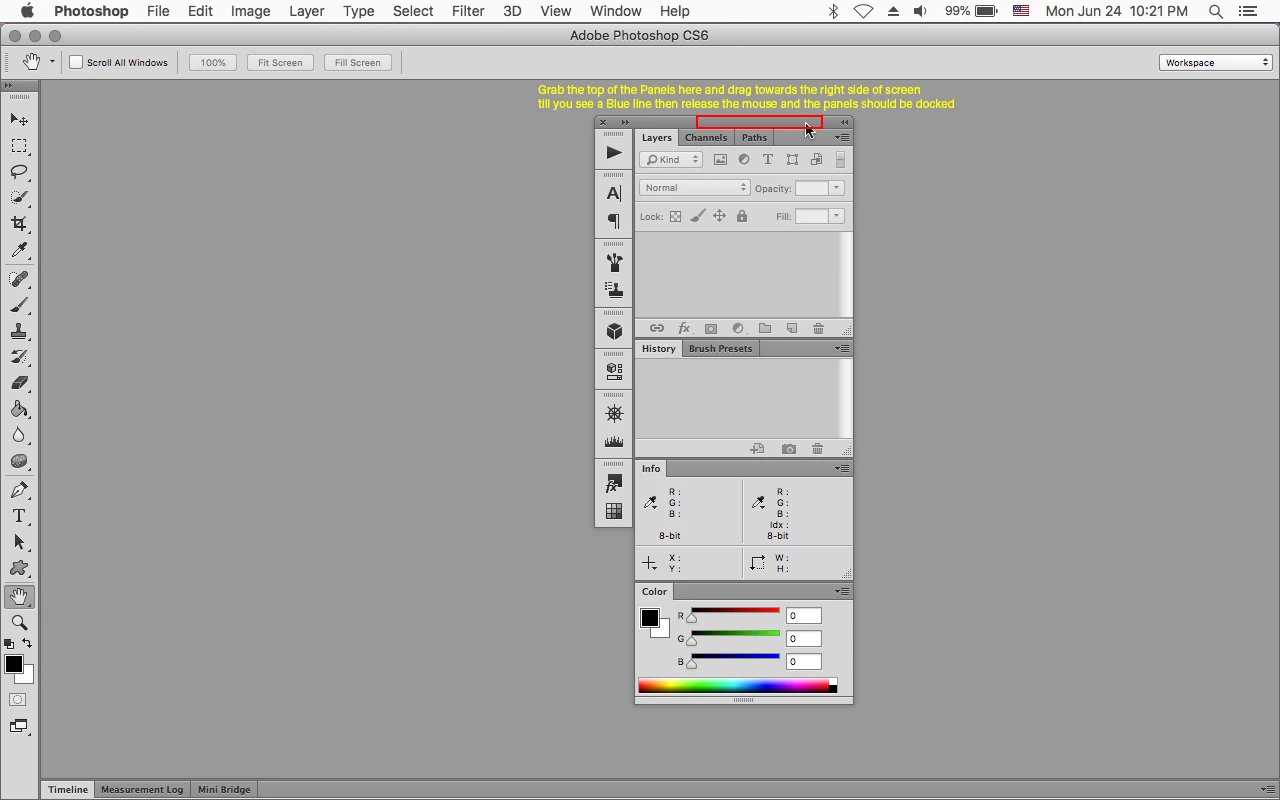Viewport: 1280px width, 800px height.
Task: Open the Workspace dropdown
Action: (1216, 62)
